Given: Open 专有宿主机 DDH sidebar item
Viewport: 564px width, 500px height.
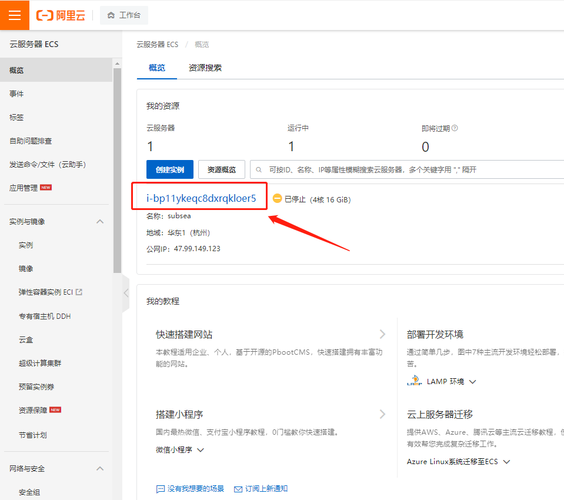Looking at the screenshot, I should pyautogui.click(x=45, y=316).
